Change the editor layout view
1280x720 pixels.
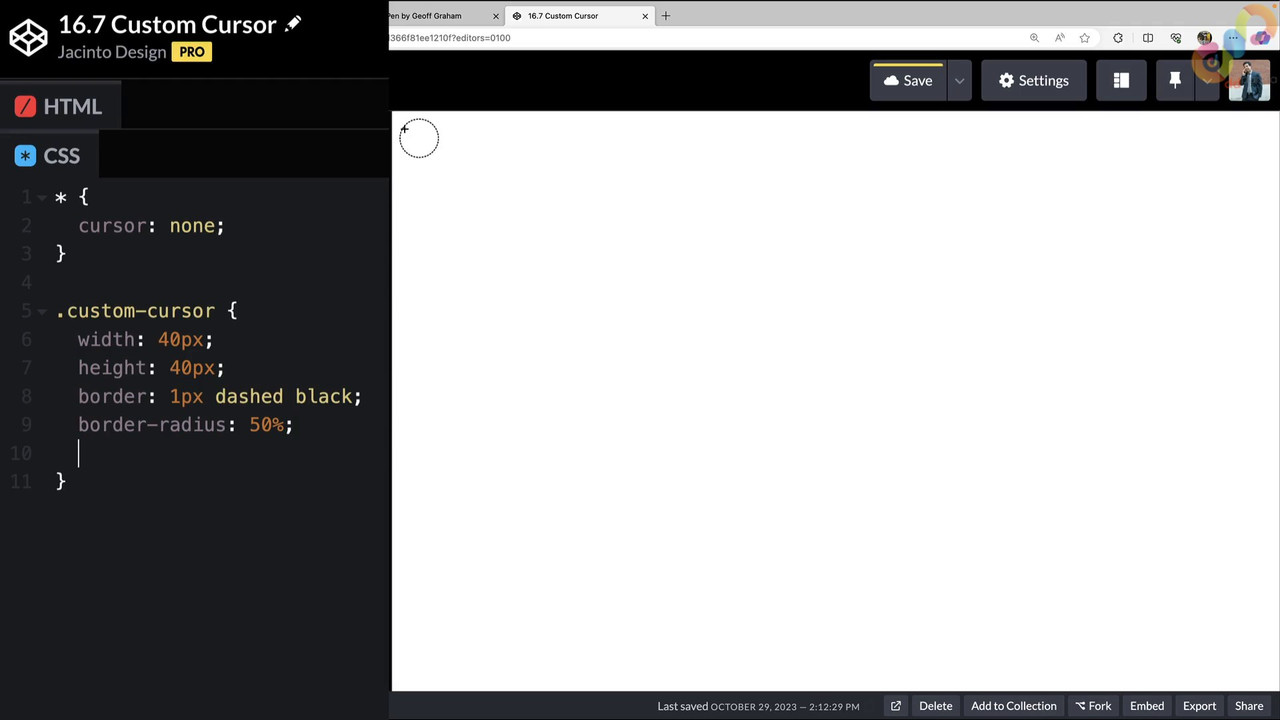point(1121,81)
